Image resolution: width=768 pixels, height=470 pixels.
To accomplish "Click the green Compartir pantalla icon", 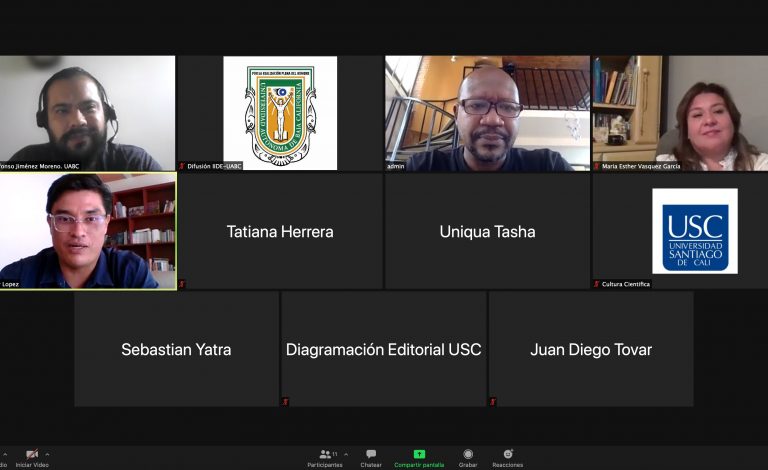I will [x=419, y=454].
